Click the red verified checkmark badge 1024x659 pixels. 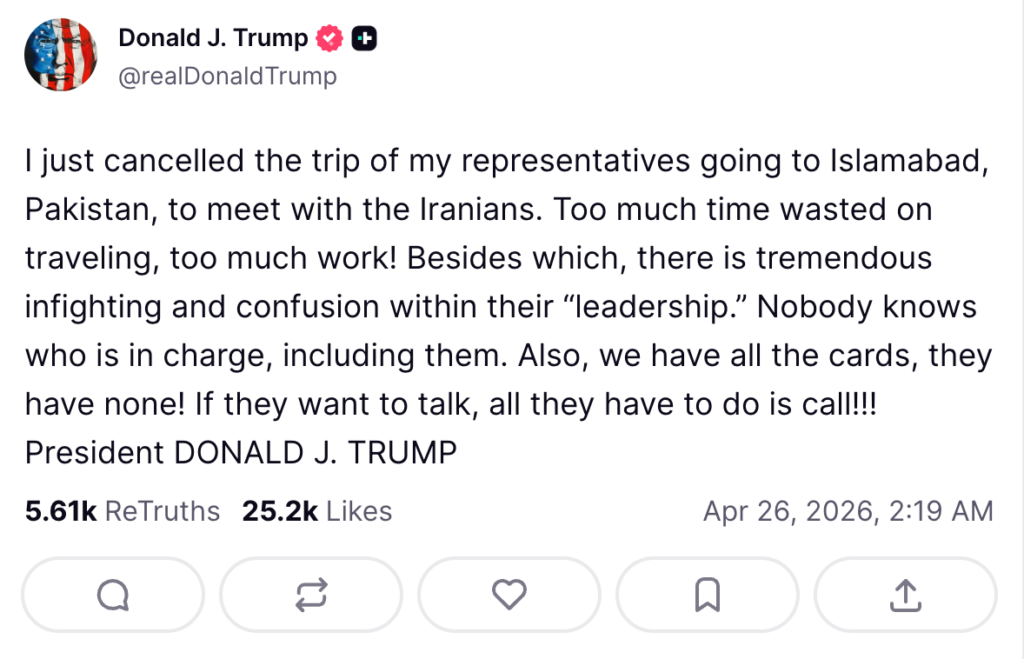point(330,39)
